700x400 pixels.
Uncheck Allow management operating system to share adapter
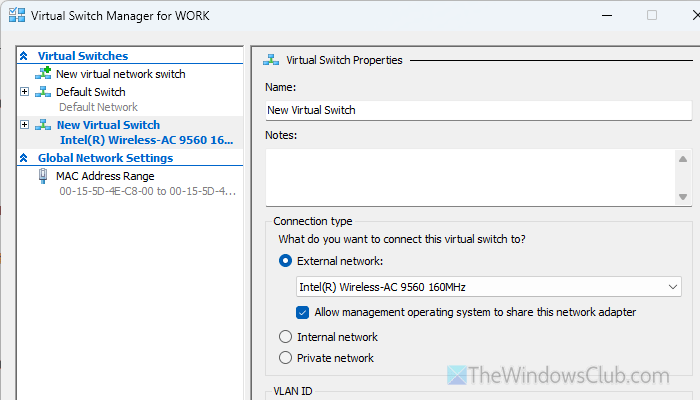click(x=302, y=312)
